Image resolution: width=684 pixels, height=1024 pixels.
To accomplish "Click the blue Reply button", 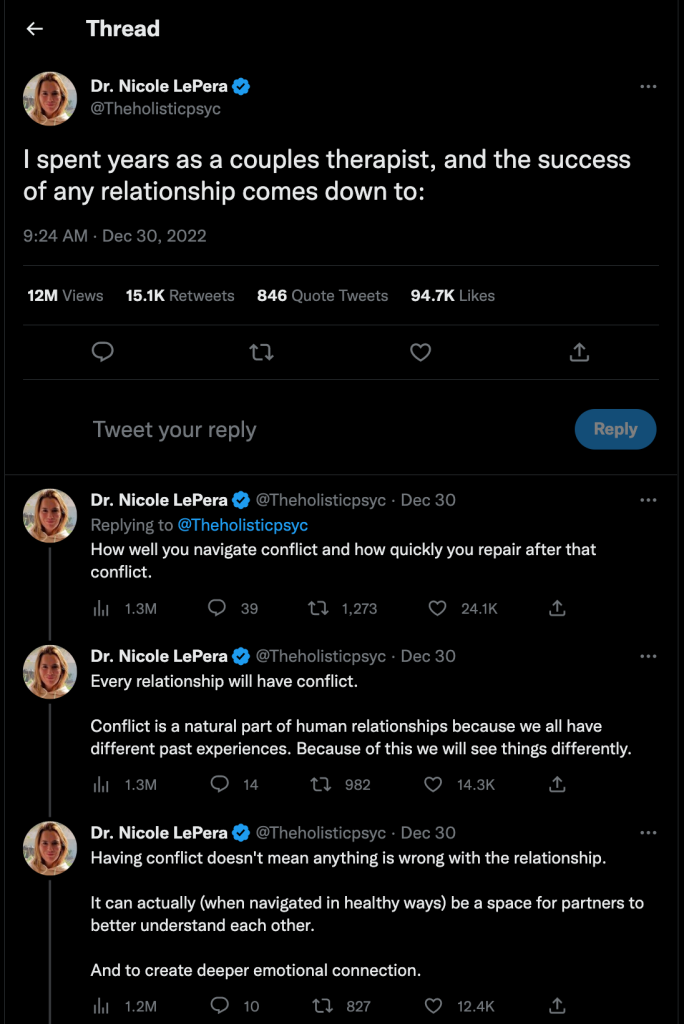I will (615, 429).
